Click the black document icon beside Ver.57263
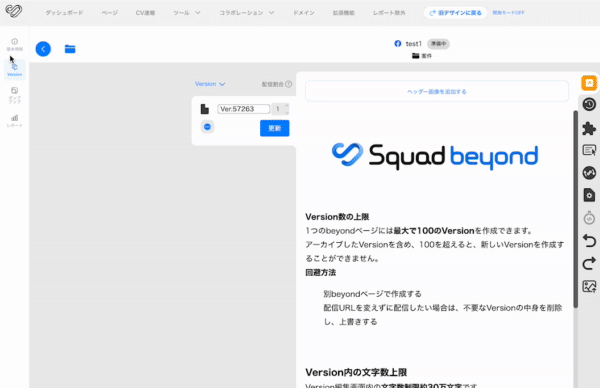This screenshot has height=388, width=600. [x=205, y=109]
